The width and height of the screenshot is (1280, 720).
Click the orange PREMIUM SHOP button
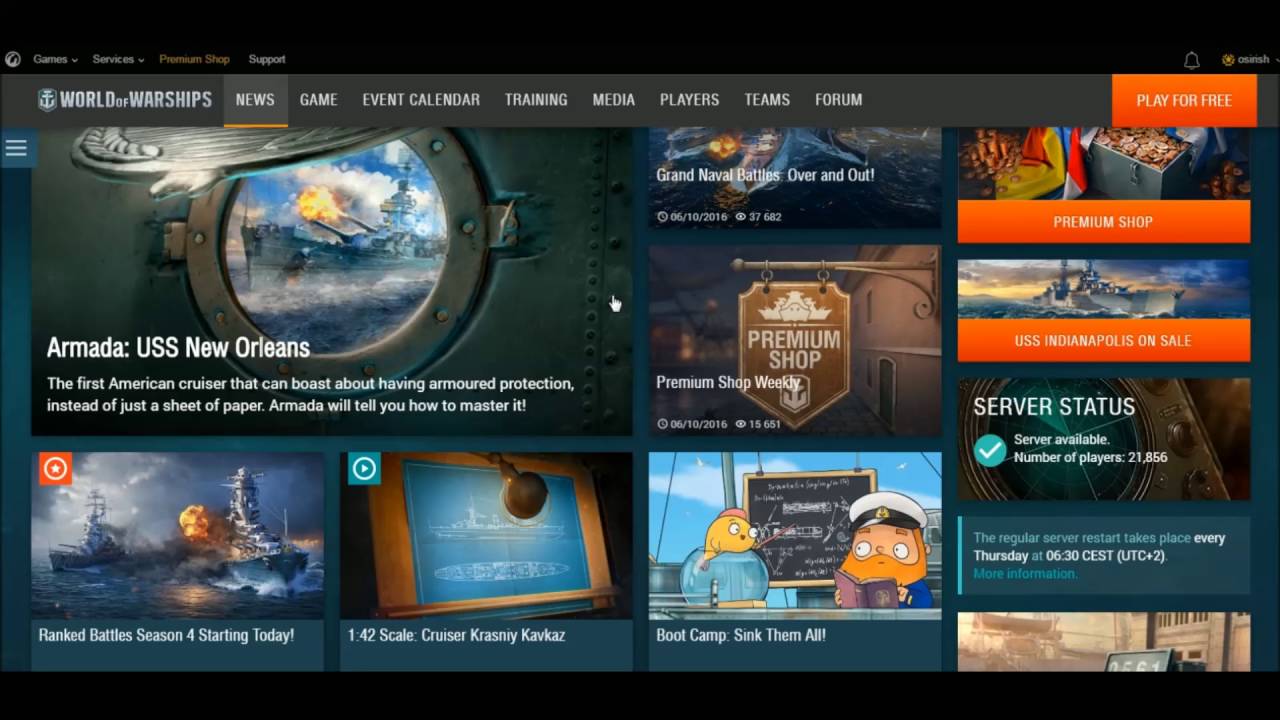point(1103,222)
